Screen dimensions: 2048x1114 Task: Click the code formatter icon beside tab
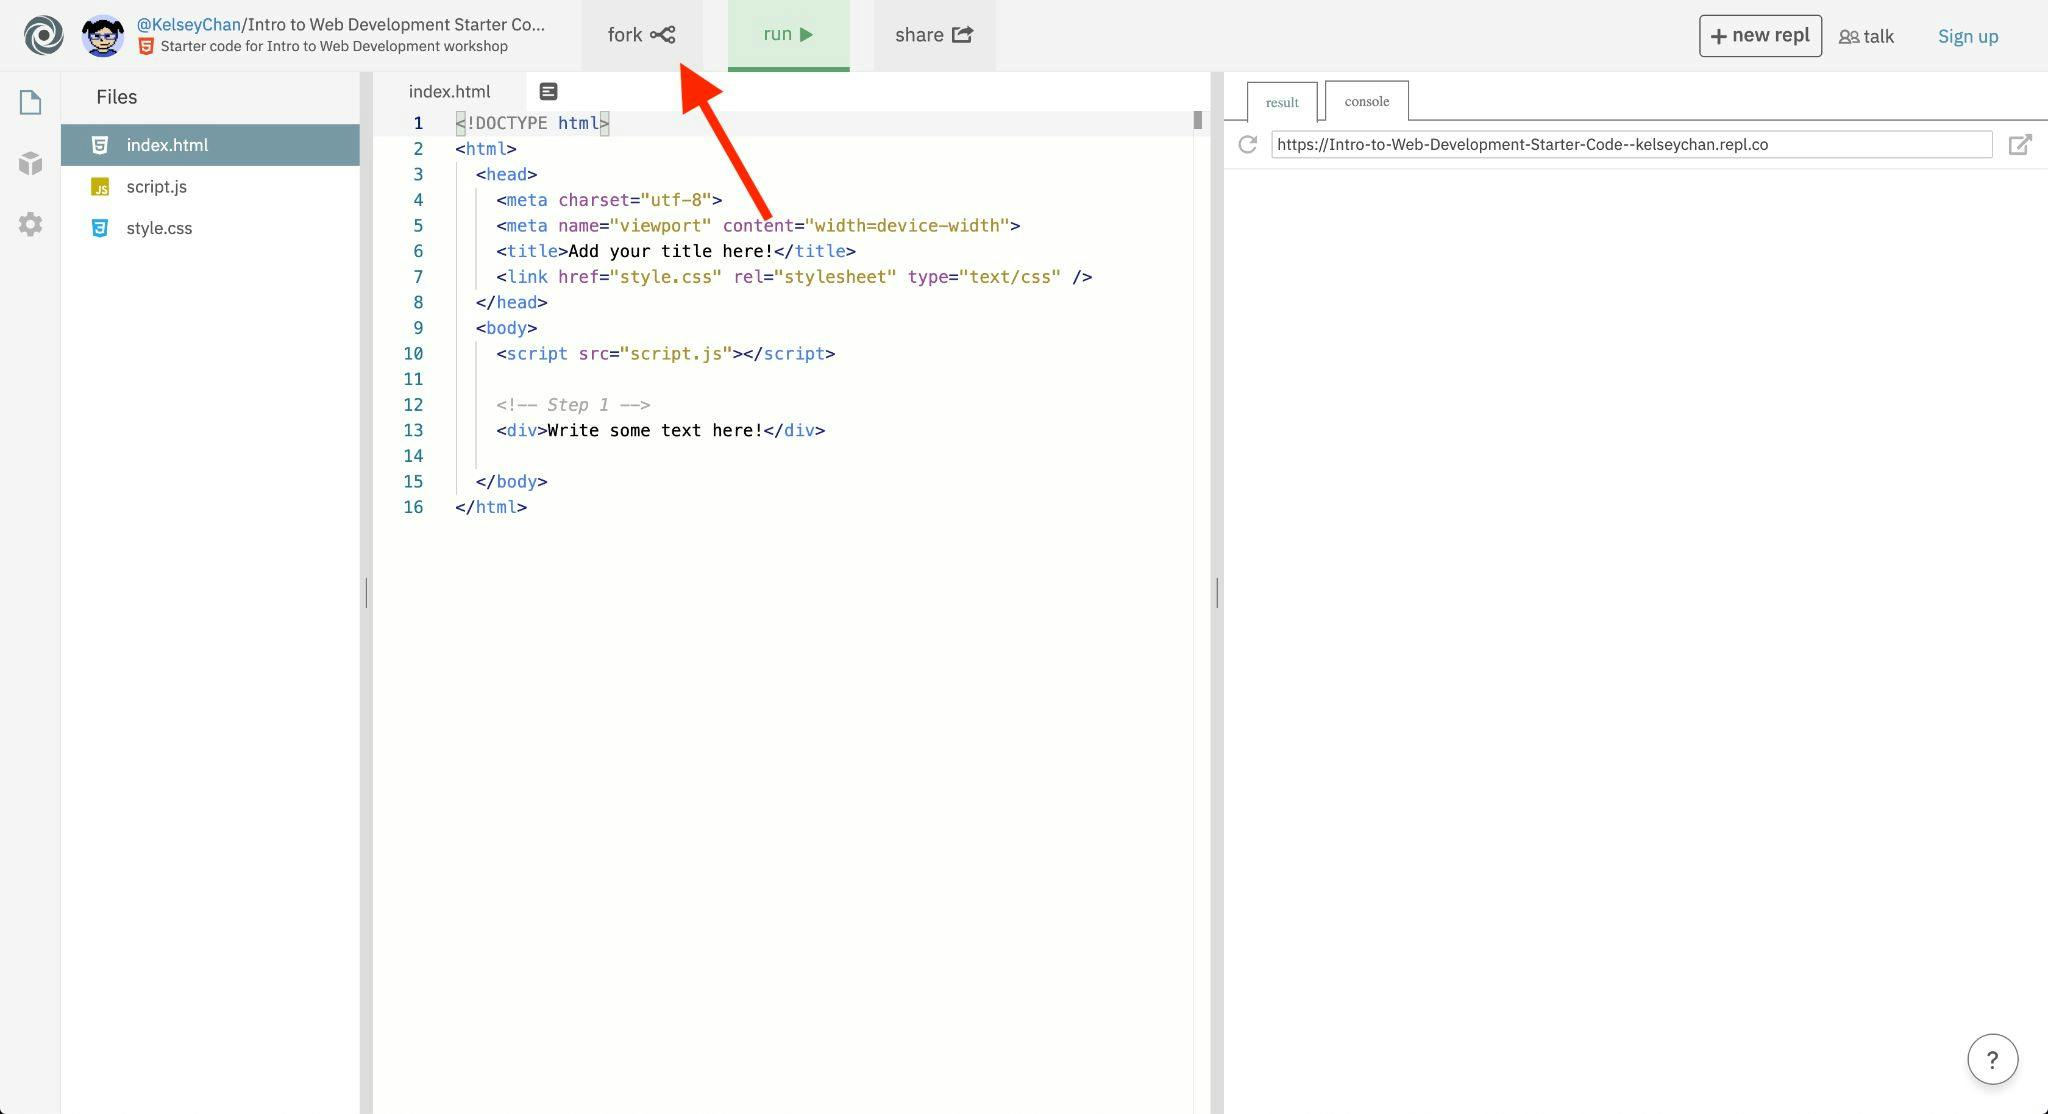[548, 91]
